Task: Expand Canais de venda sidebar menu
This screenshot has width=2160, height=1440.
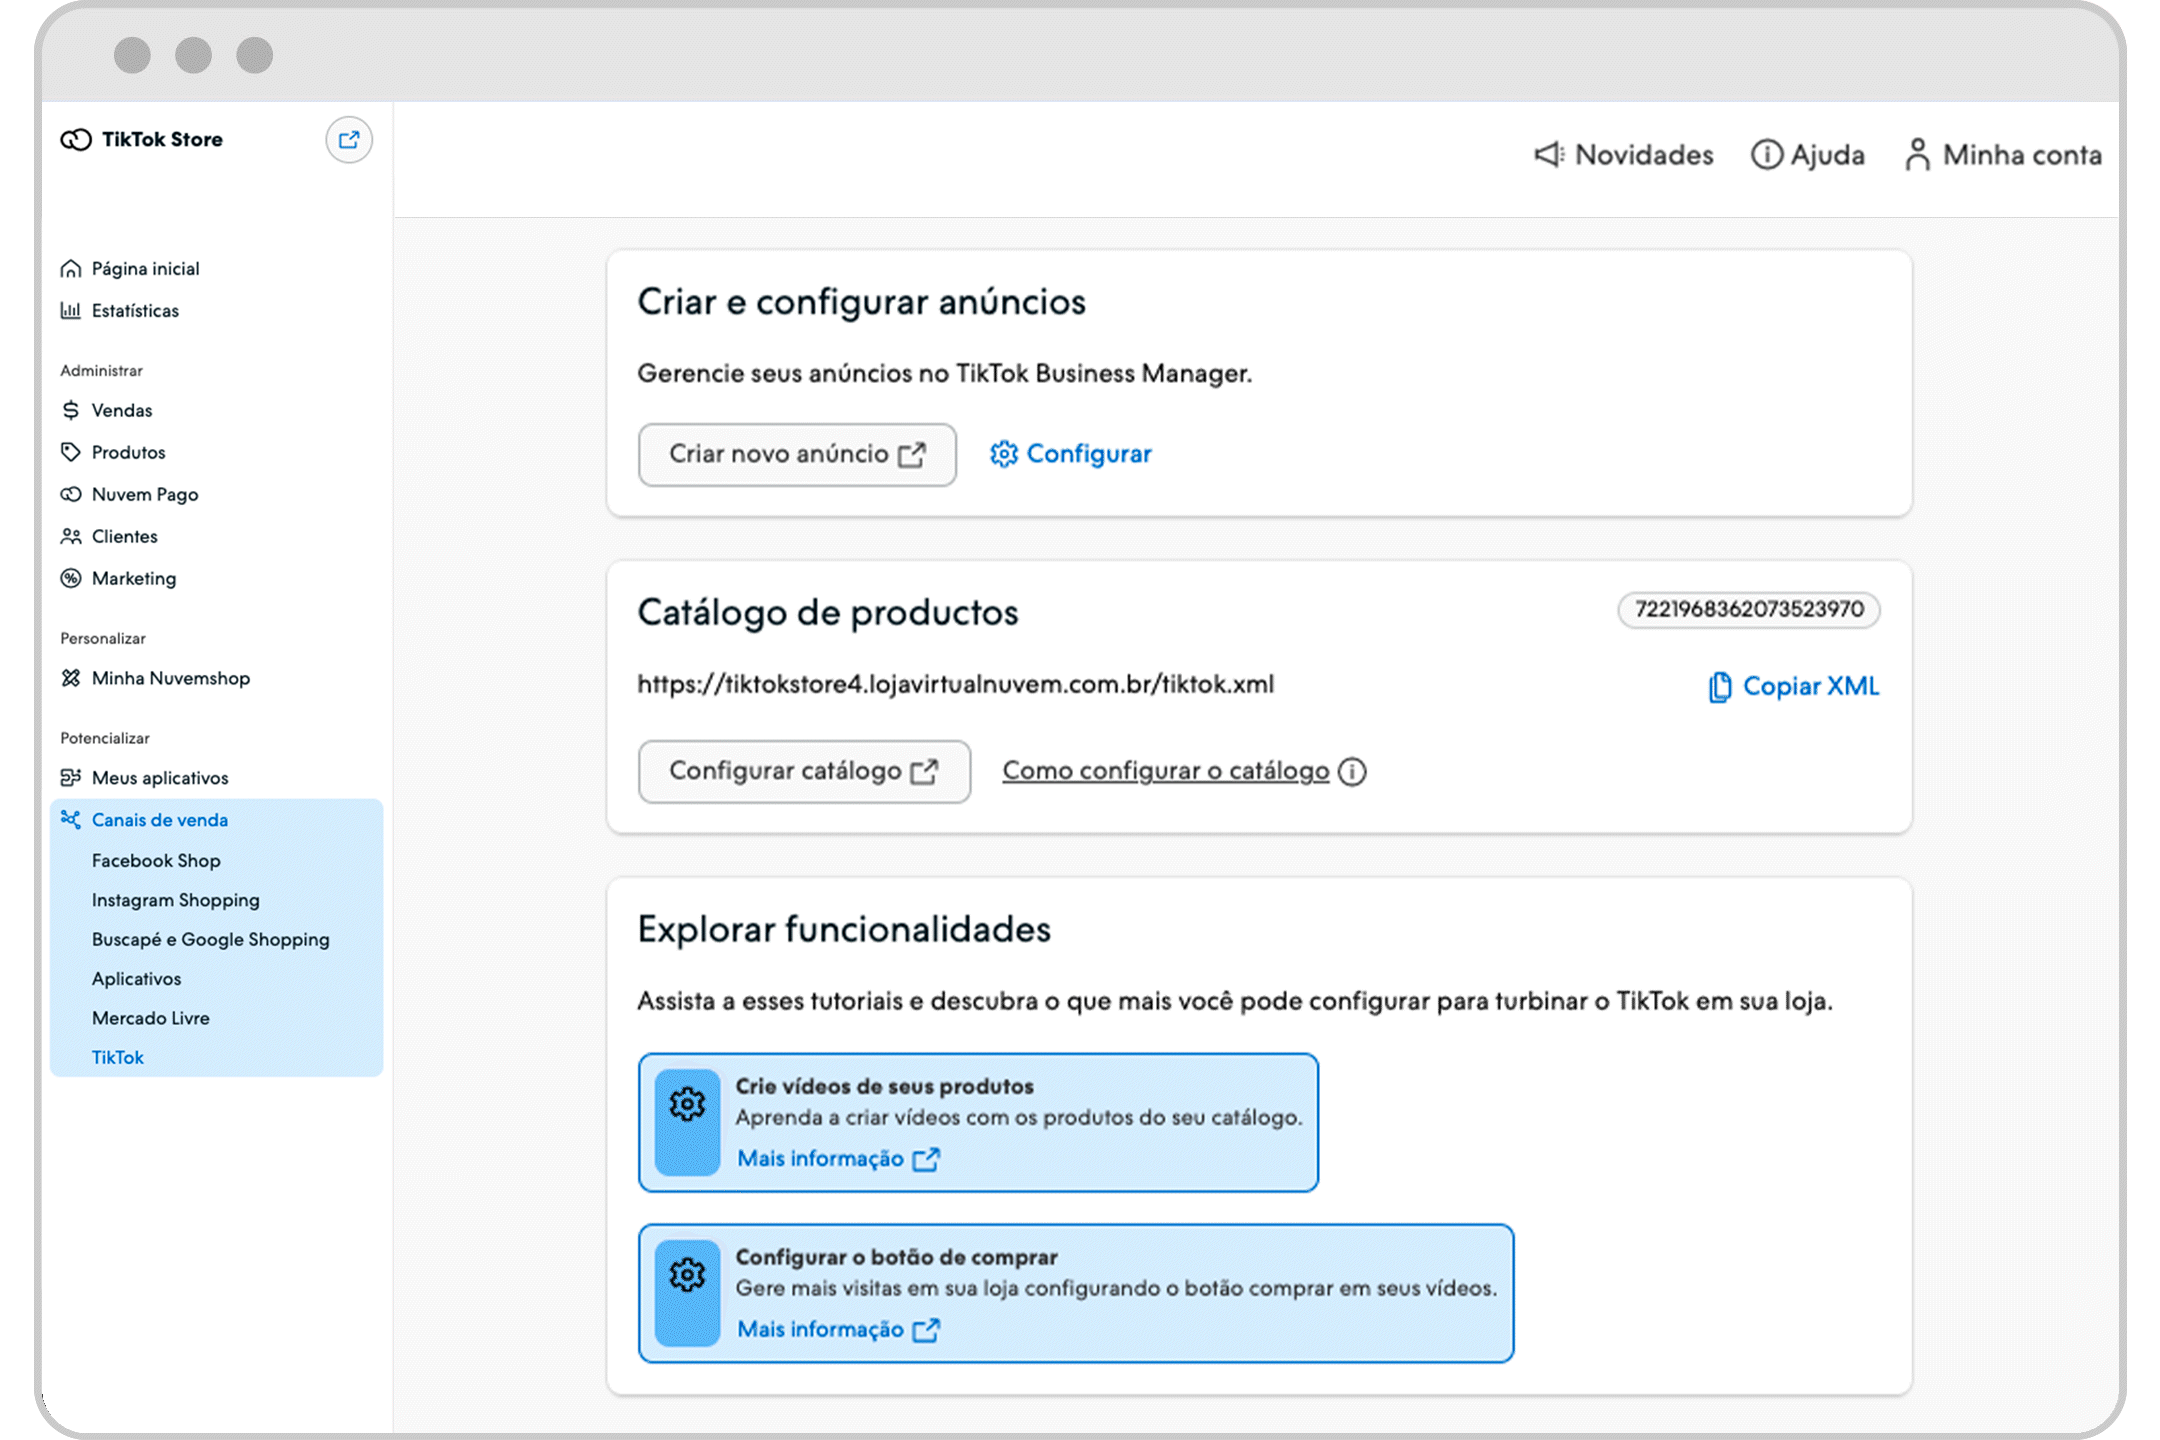Action: pos(159,820)
